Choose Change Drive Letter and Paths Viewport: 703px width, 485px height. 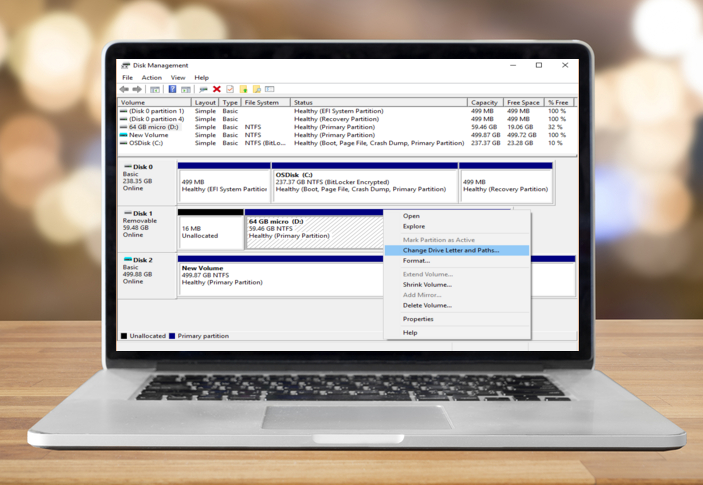click(451, 250)
